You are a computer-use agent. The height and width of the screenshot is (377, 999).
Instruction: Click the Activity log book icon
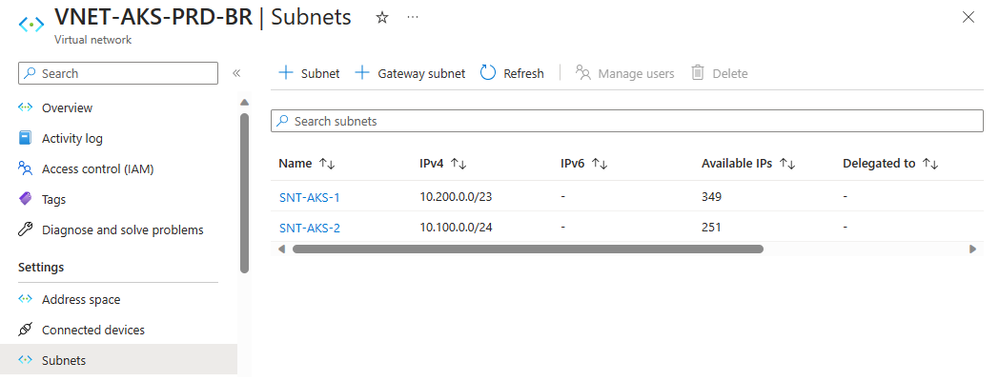[25, 138]
